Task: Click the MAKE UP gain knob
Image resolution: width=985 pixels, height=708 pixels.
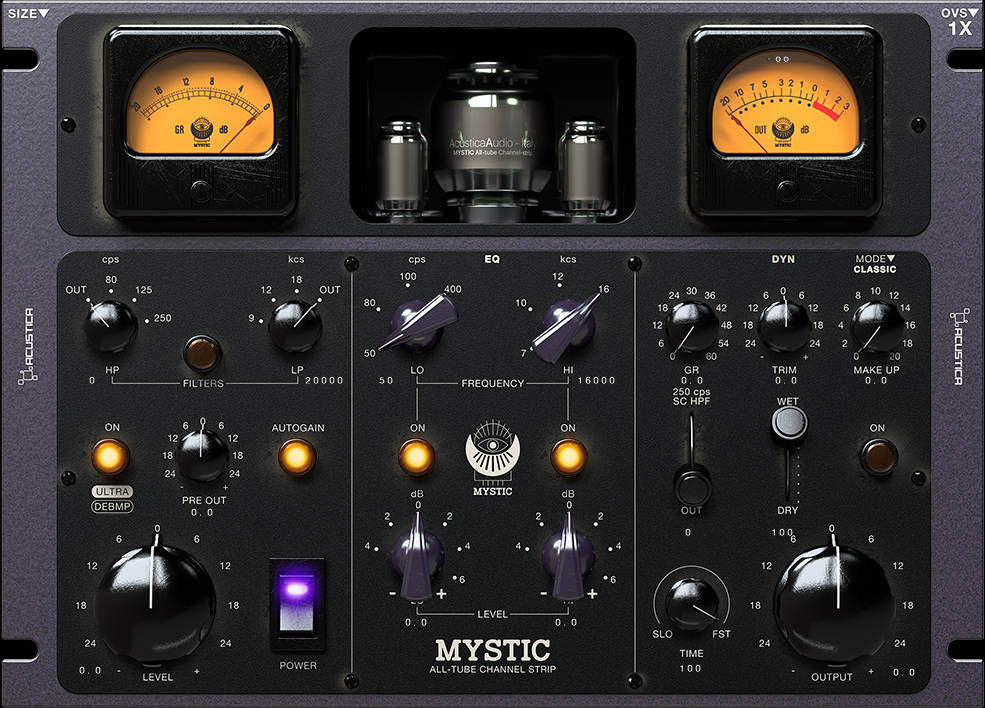Action: coord(877,326)
